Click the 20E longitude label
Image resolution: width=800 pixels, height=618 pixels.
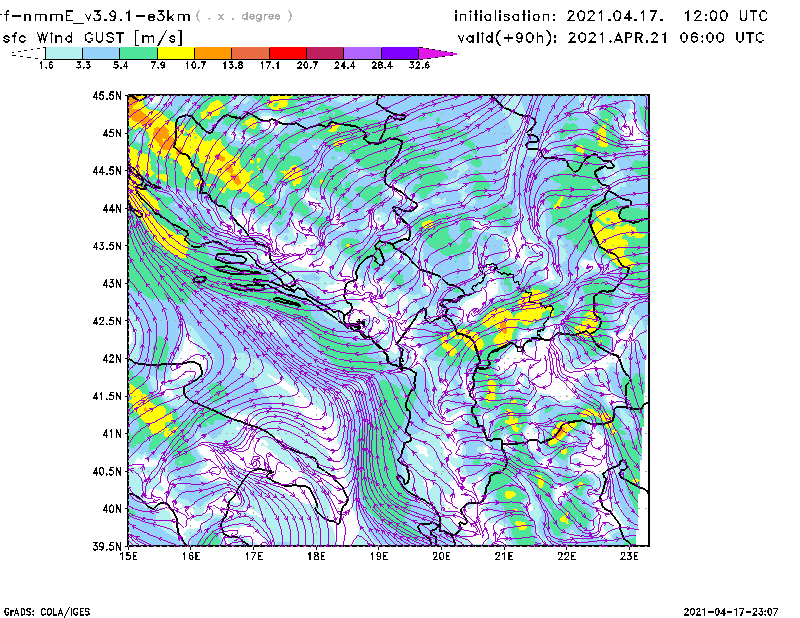point(441,556)
